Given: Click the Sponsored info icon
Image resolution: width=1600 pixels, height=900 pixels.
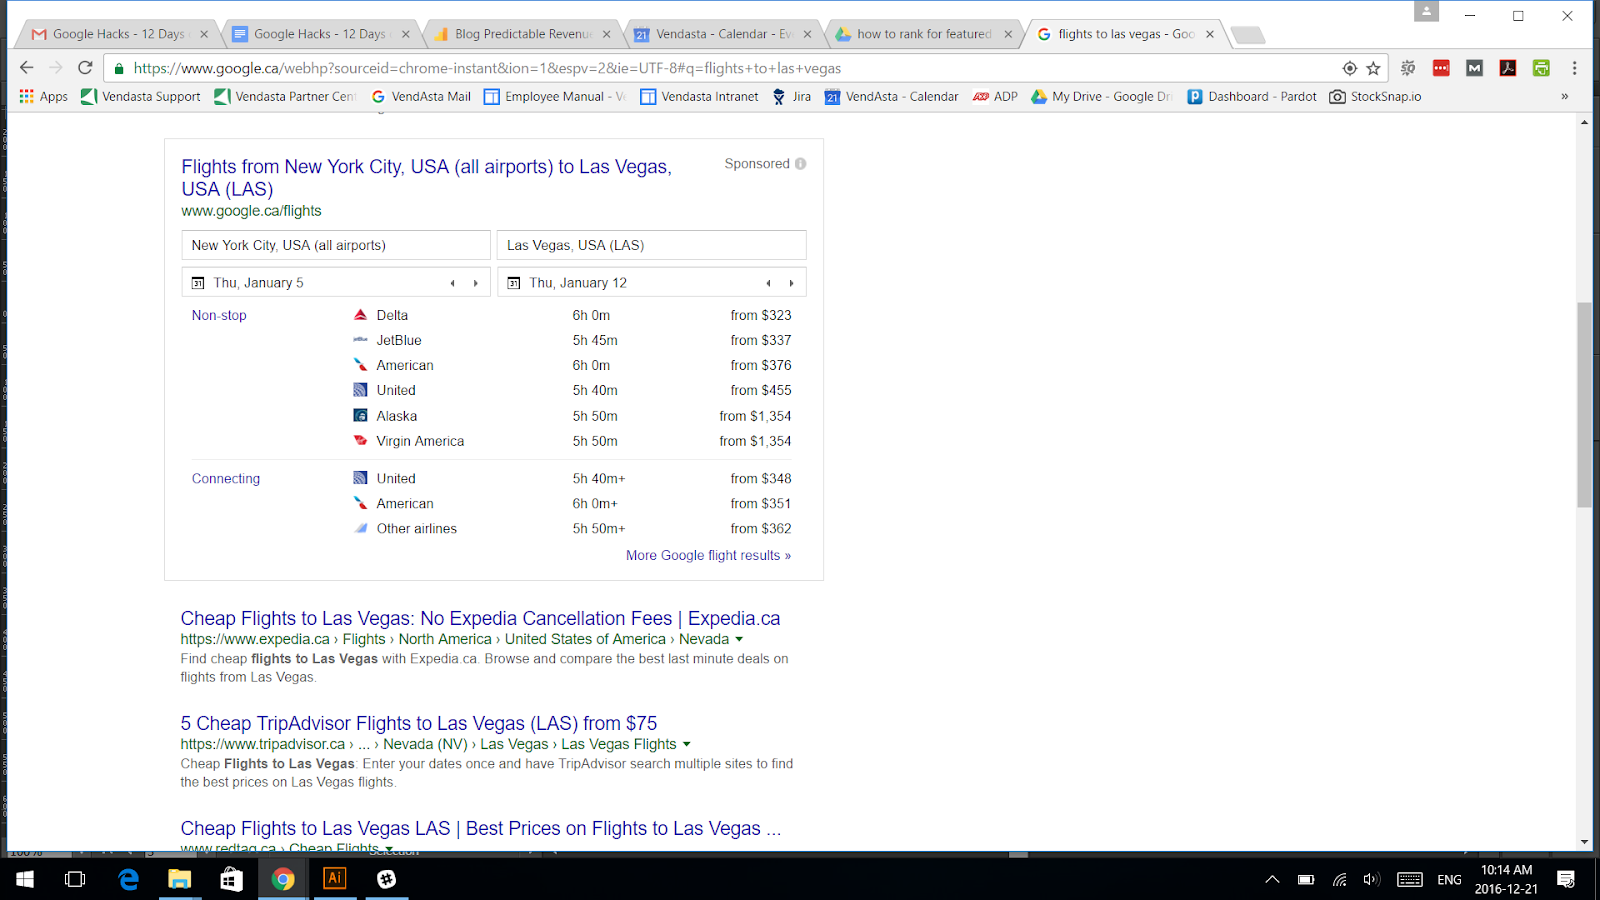Looking at the screenshot, I should [x=800, y=164].
